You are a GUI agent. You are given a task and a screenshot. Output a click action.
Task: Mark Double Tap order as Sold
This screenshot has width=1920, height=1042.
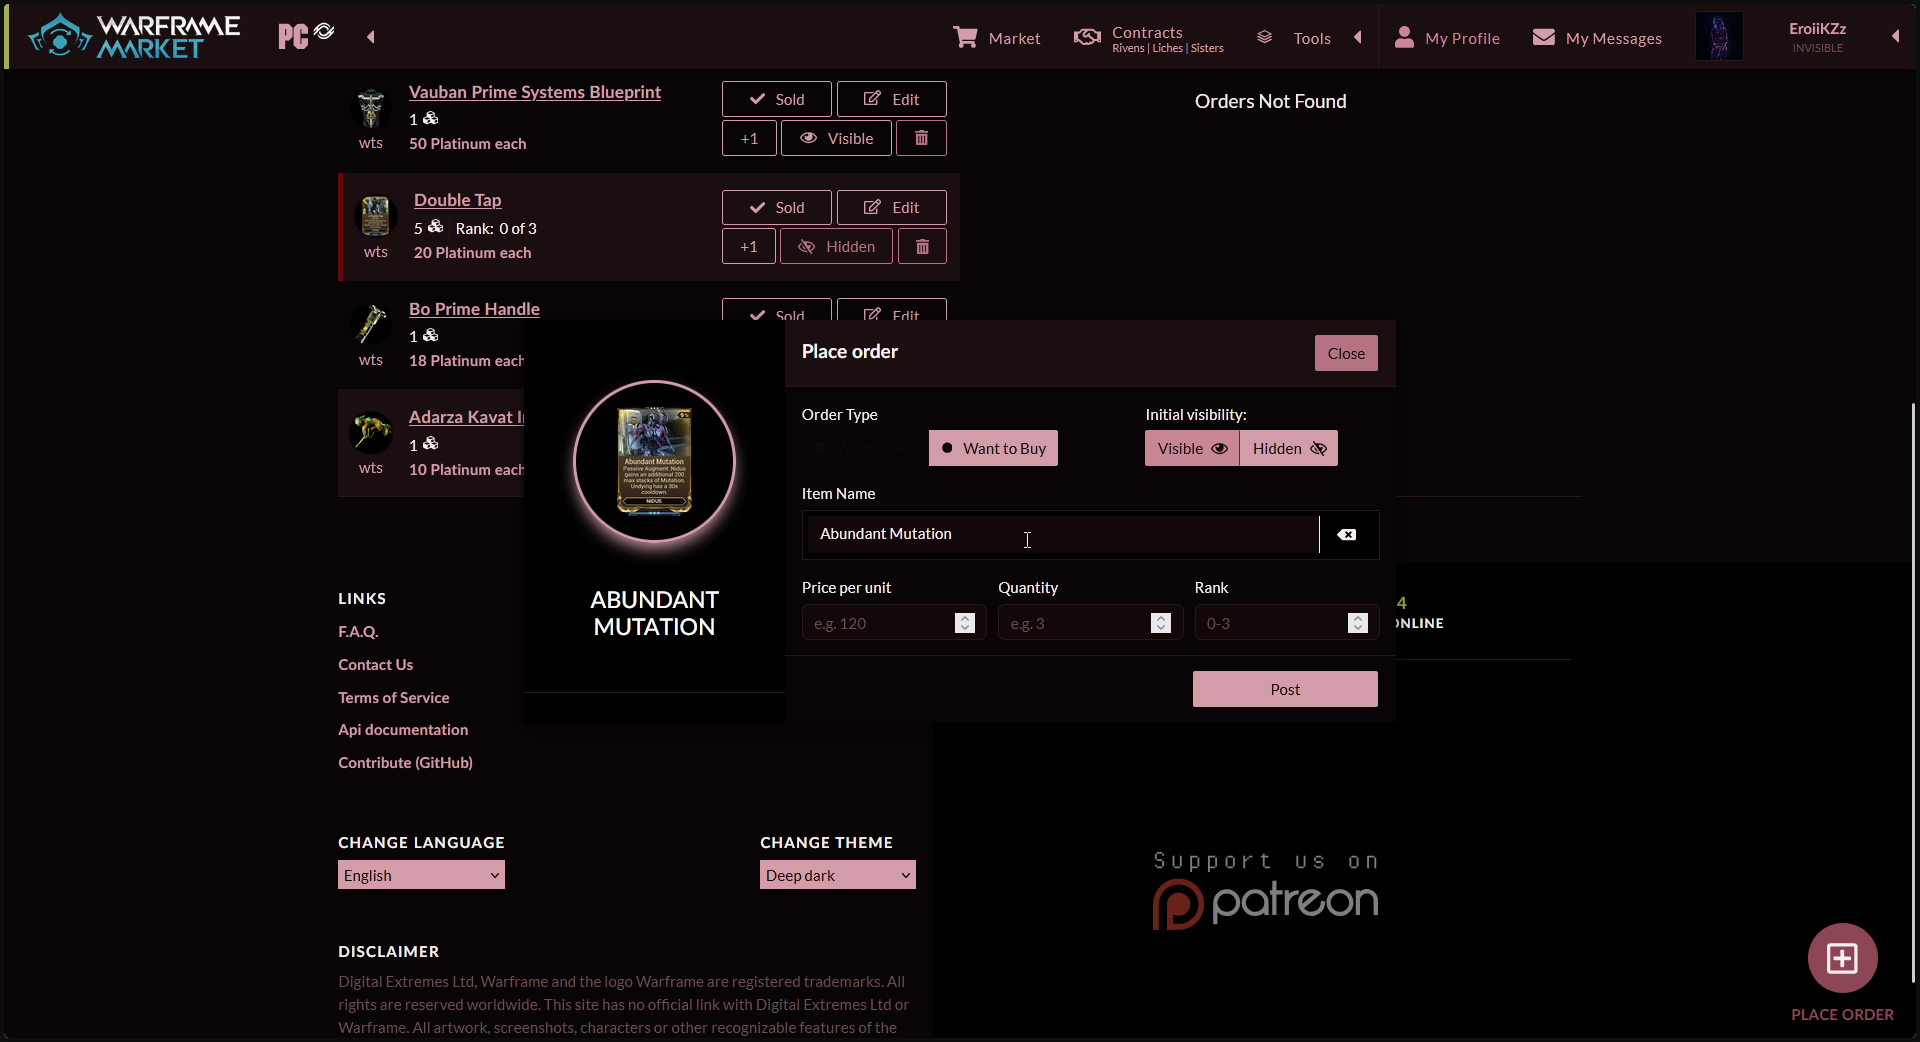click(x=777, y=207)
